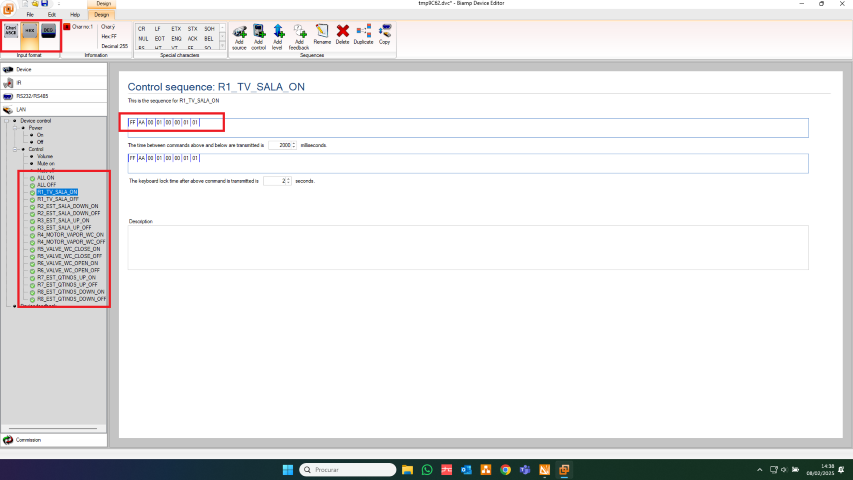The image size is (853, 480).
Task: Click the Add source icon
Action: point(239,35)
